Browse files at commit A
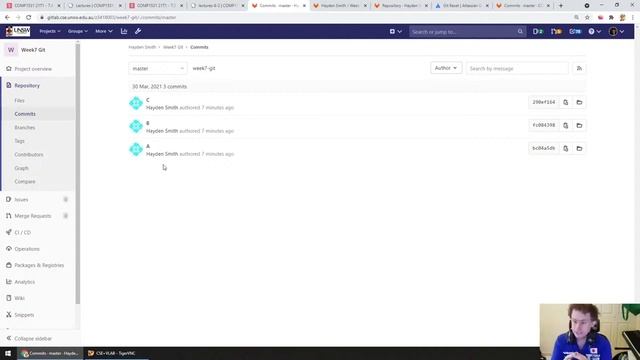Viewport: 640px width, 360px height. [579, 149]
